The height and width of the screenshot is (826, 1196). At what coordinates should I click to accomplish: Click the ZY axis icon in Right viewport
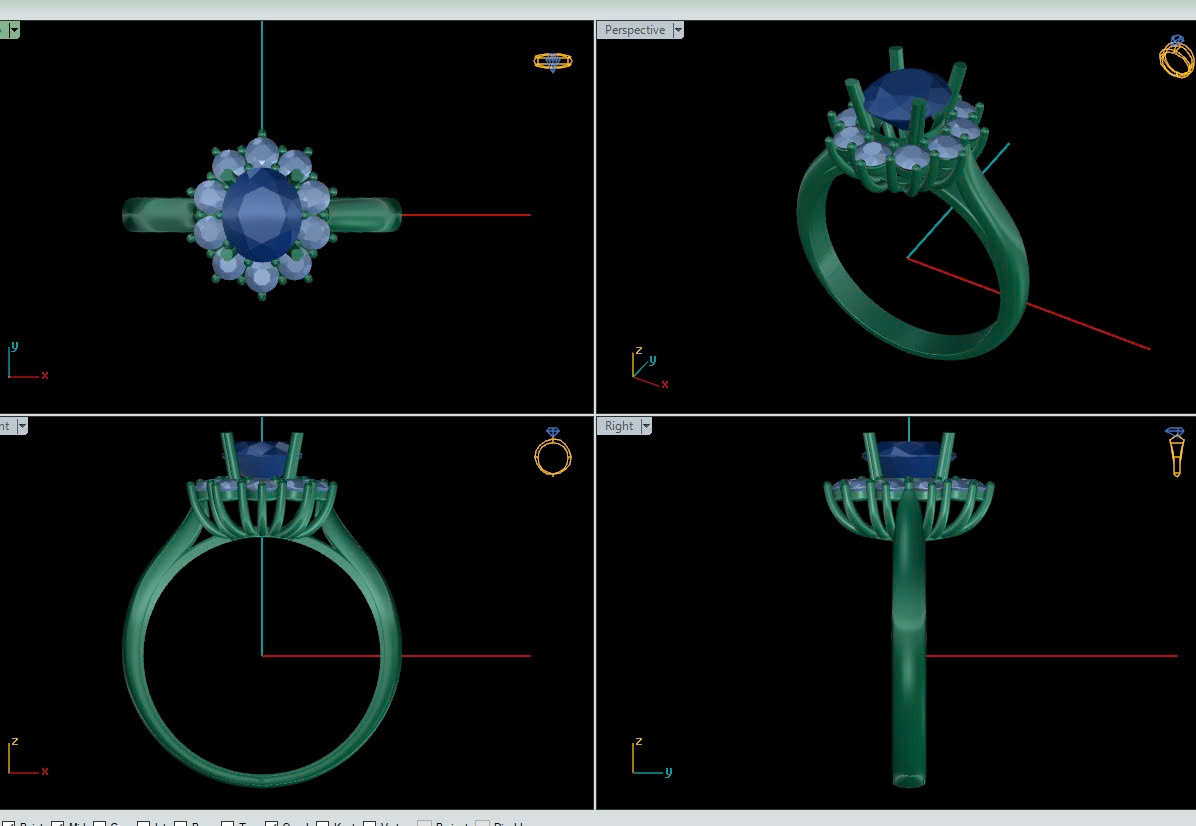[649, 758]
